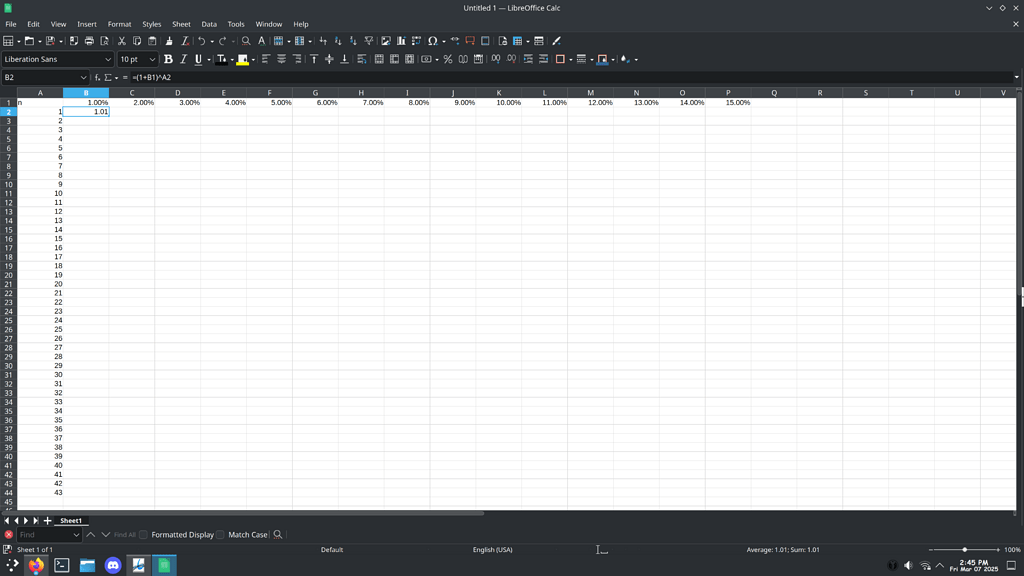Open the font size dropdown
The height and width of the screenshot is (576, 1024).
pos(151,59)
